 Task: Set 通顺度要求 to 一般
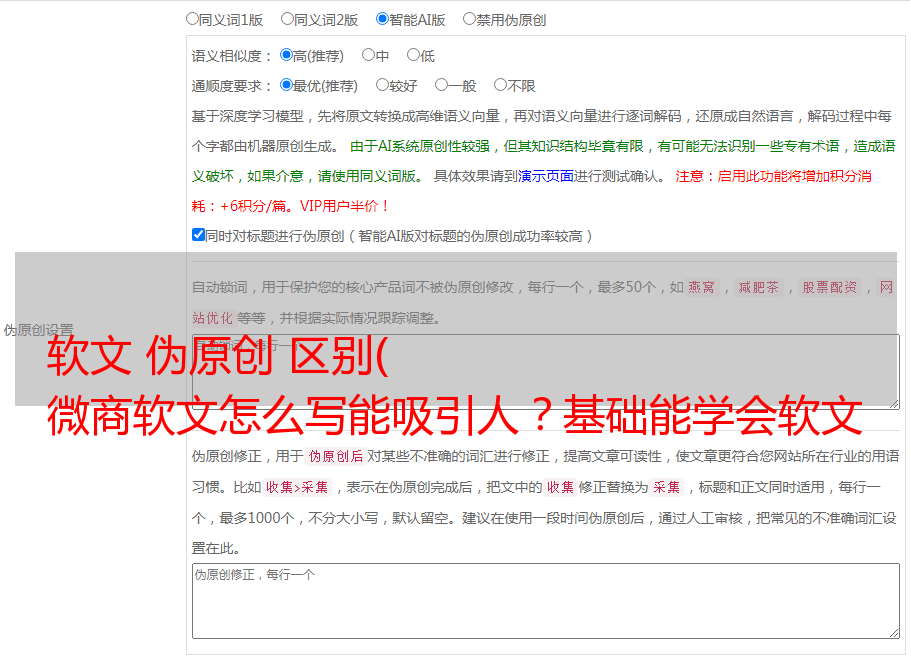coord(442,85)
